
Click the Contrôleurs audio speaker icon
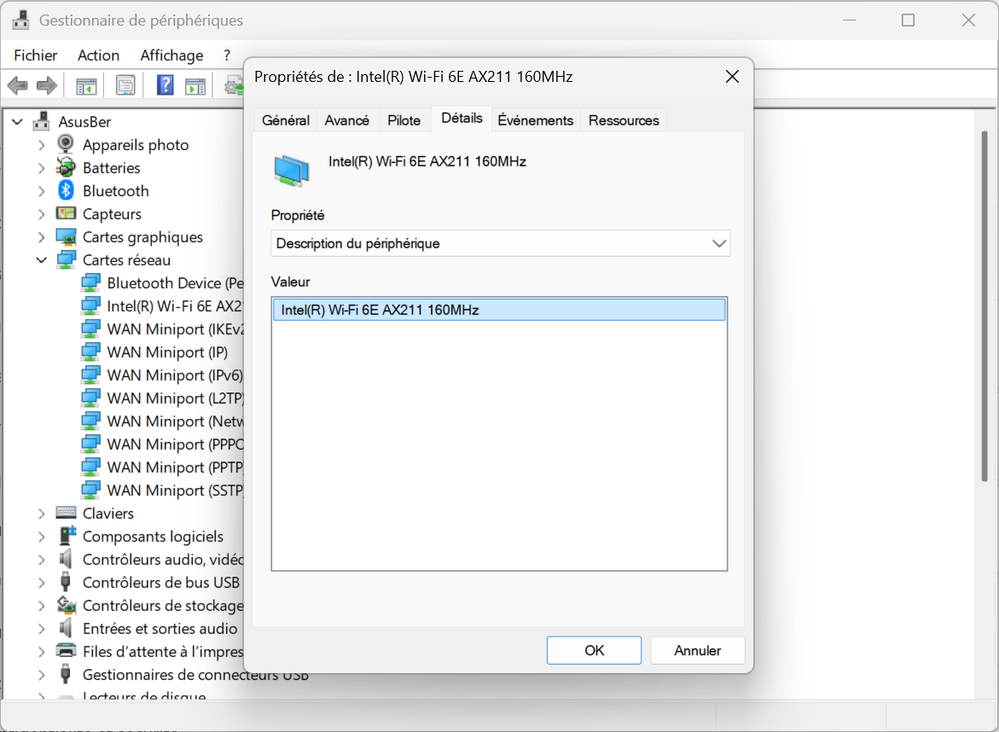[x=66, y=559]
